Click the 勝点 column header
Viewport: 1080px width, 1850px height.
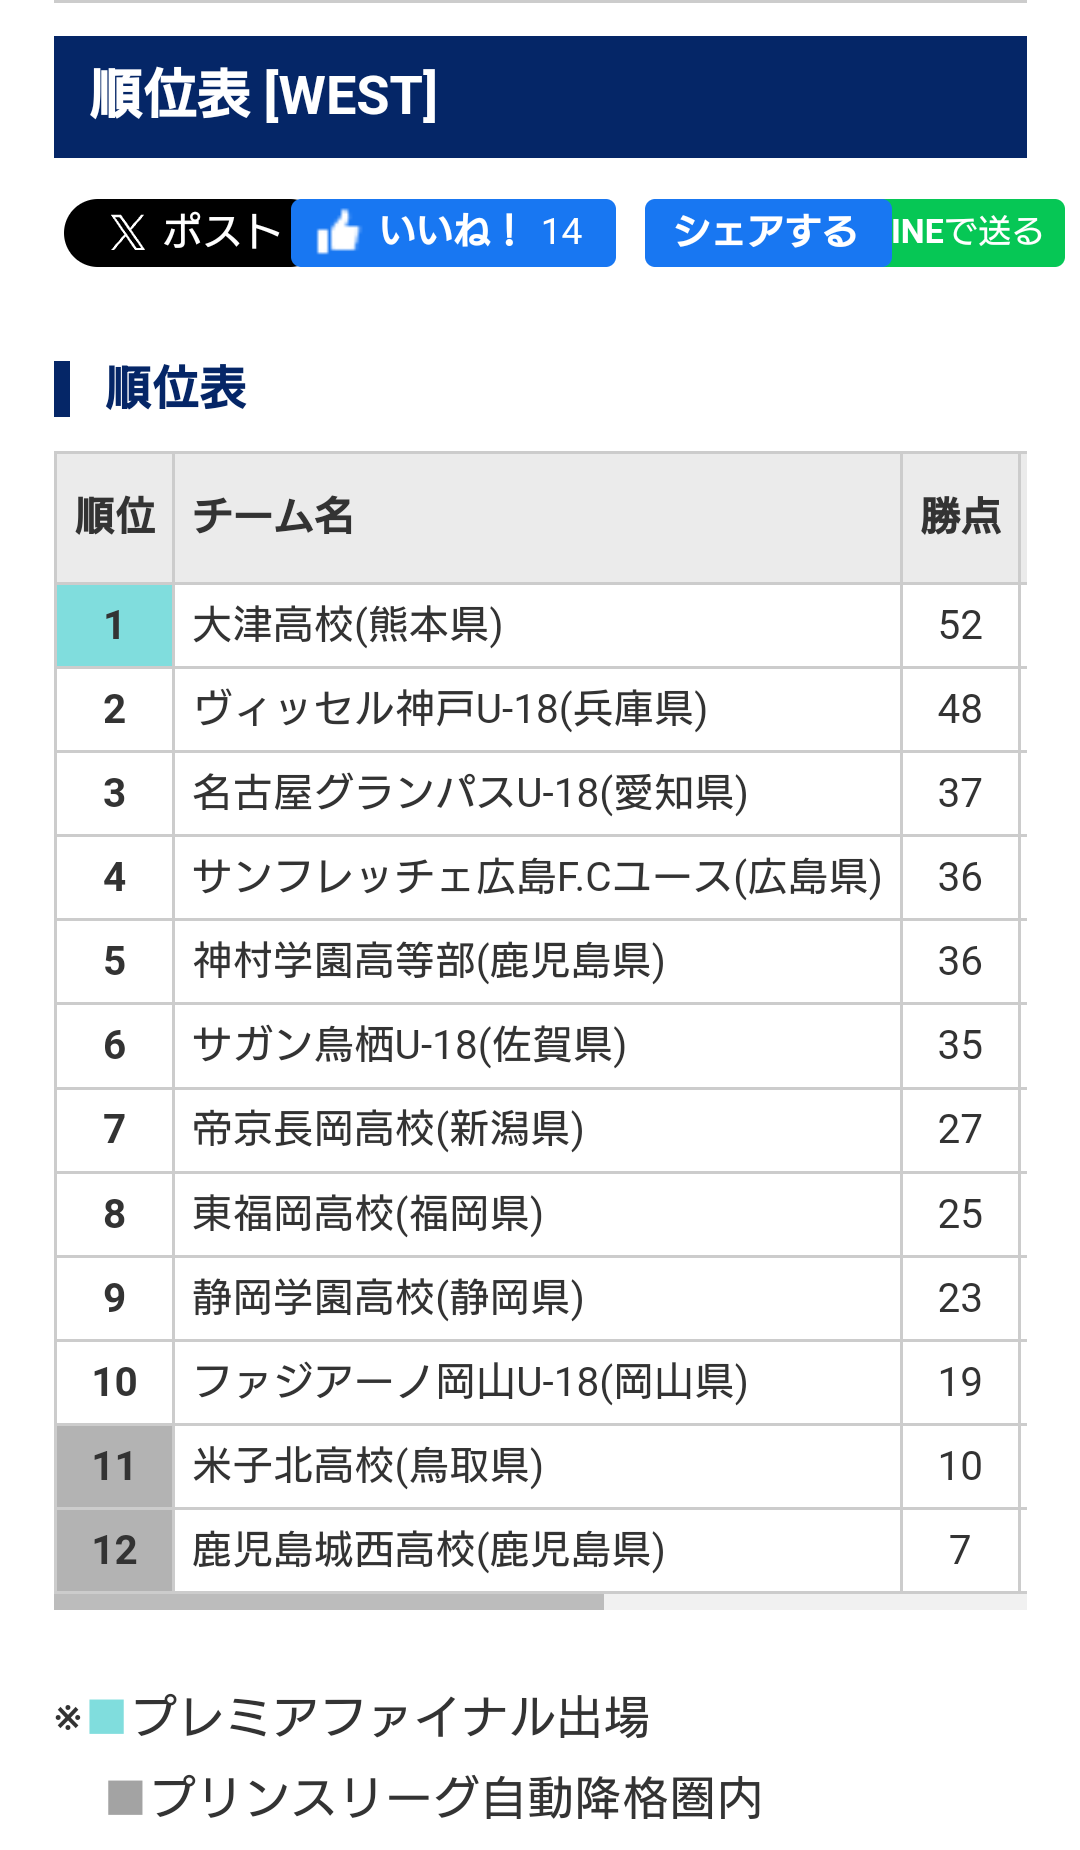960,518
